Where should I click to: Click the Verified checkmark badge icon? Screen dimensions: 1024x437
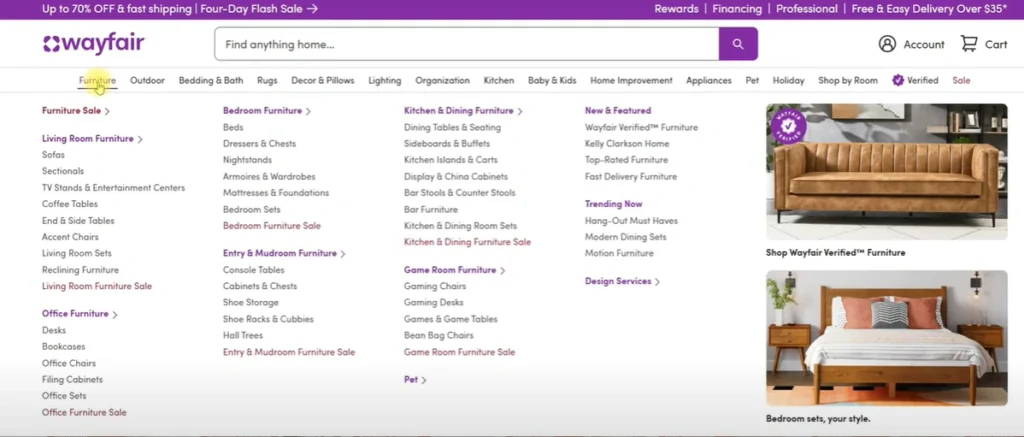[898, 80]
